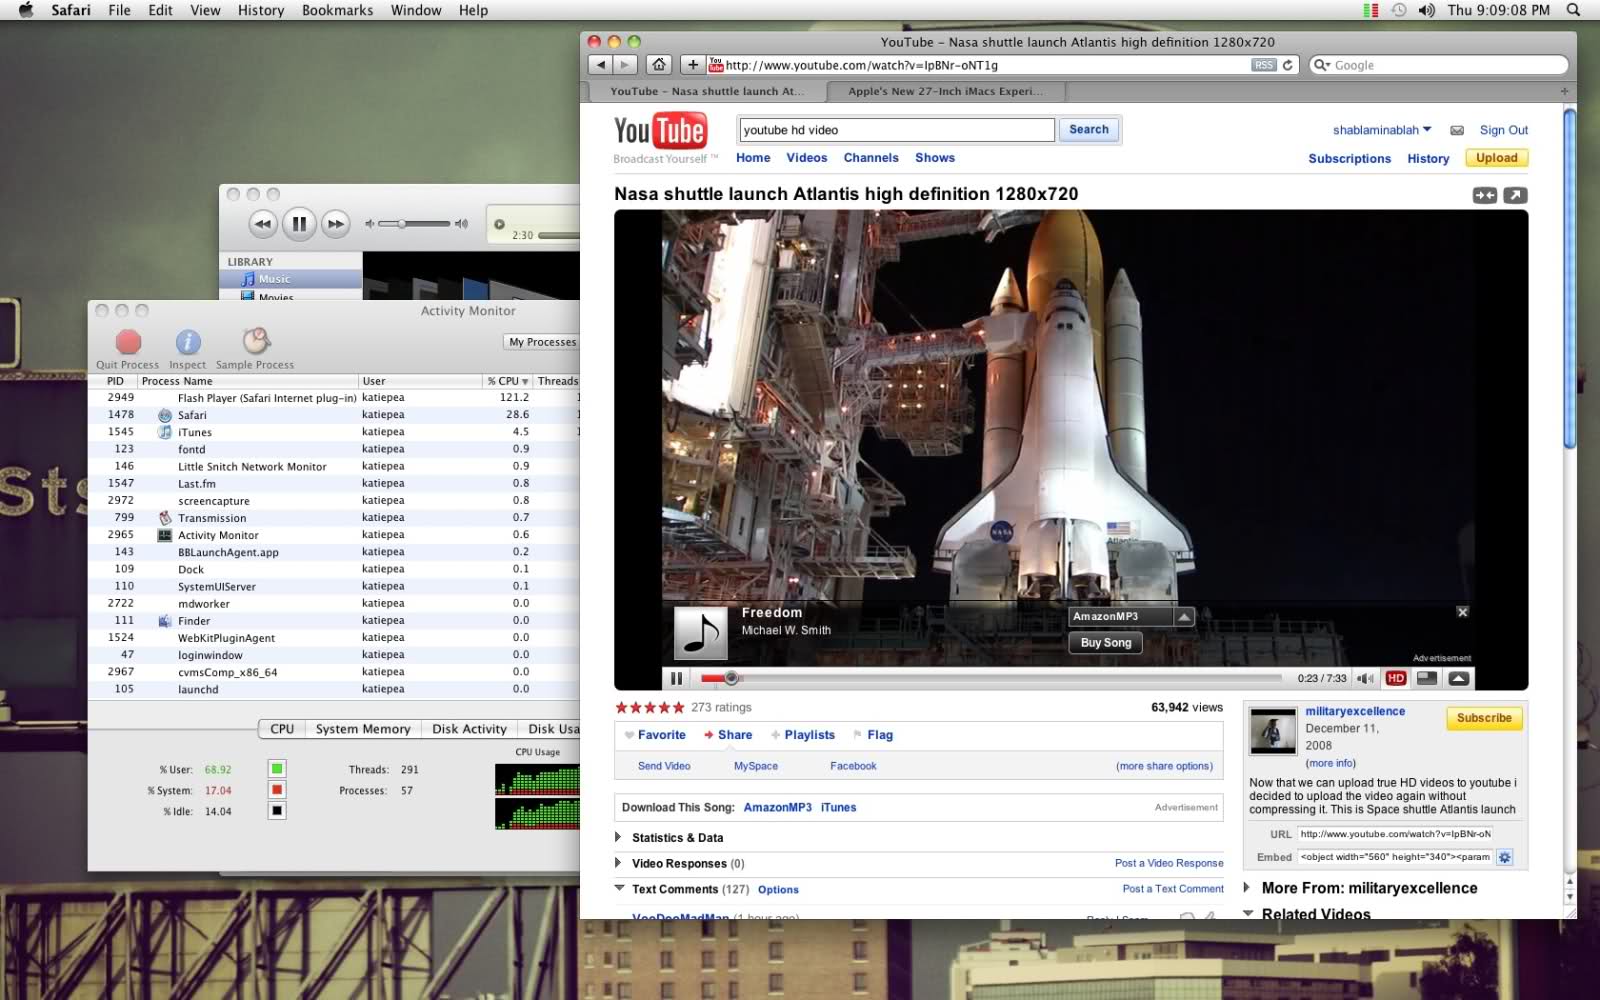Click the Time Machine icon in menu bar
This screenshot has width=1600, height=1000.
[x=1398, y=10]
